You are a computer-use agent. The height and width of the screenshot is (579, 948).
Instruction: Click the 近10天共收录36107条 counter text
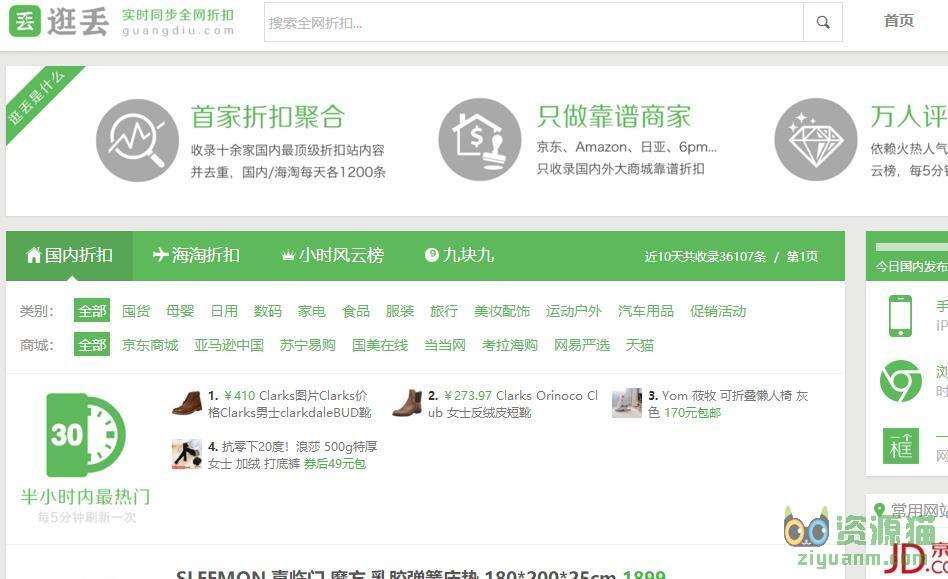705,256
